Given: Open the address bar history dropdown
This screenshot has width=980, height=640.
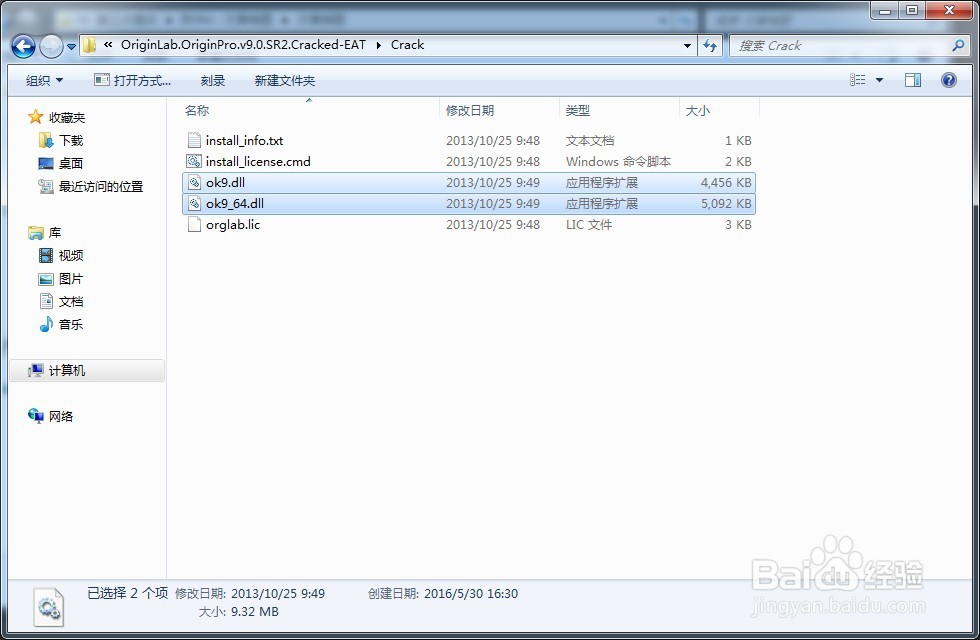Looking at the screenshot, I should click(x=686, y=45).
